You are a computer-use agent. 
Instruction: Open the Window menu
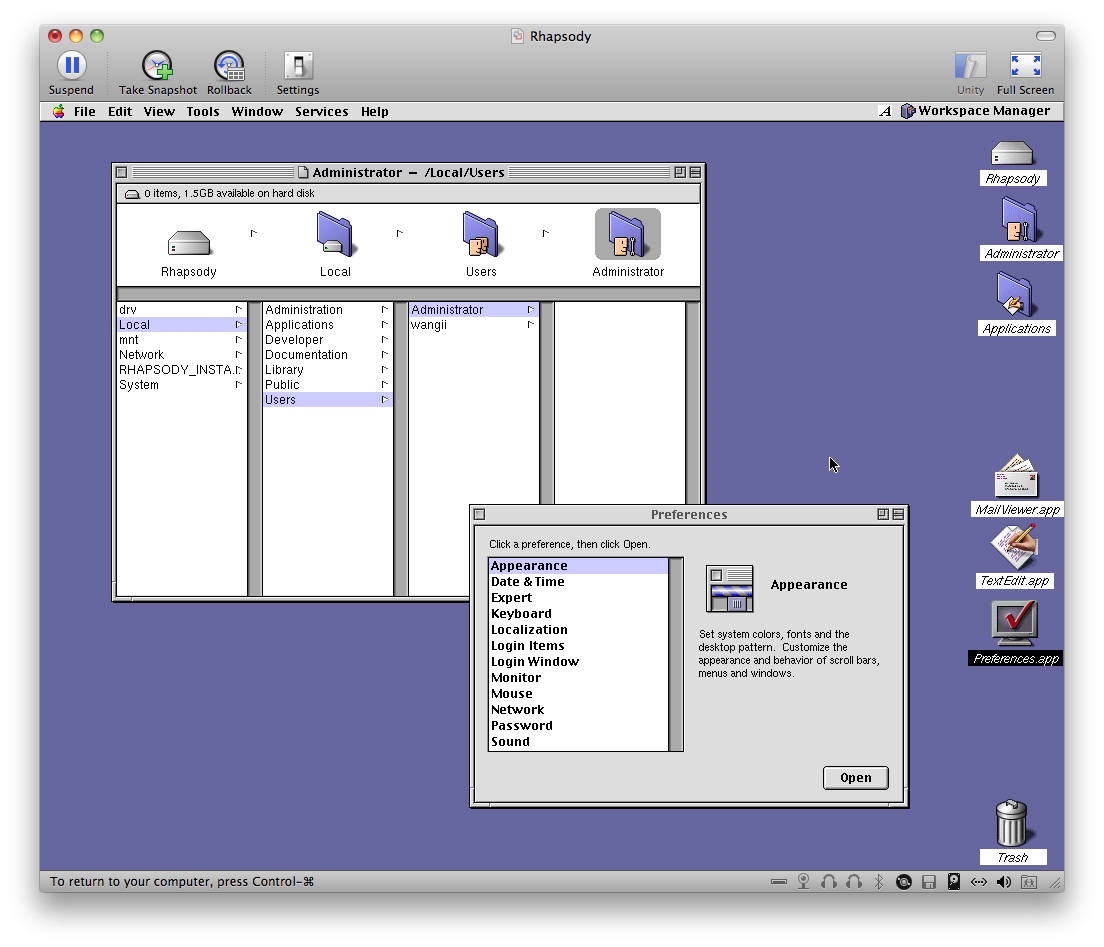(x=257, y=111)
